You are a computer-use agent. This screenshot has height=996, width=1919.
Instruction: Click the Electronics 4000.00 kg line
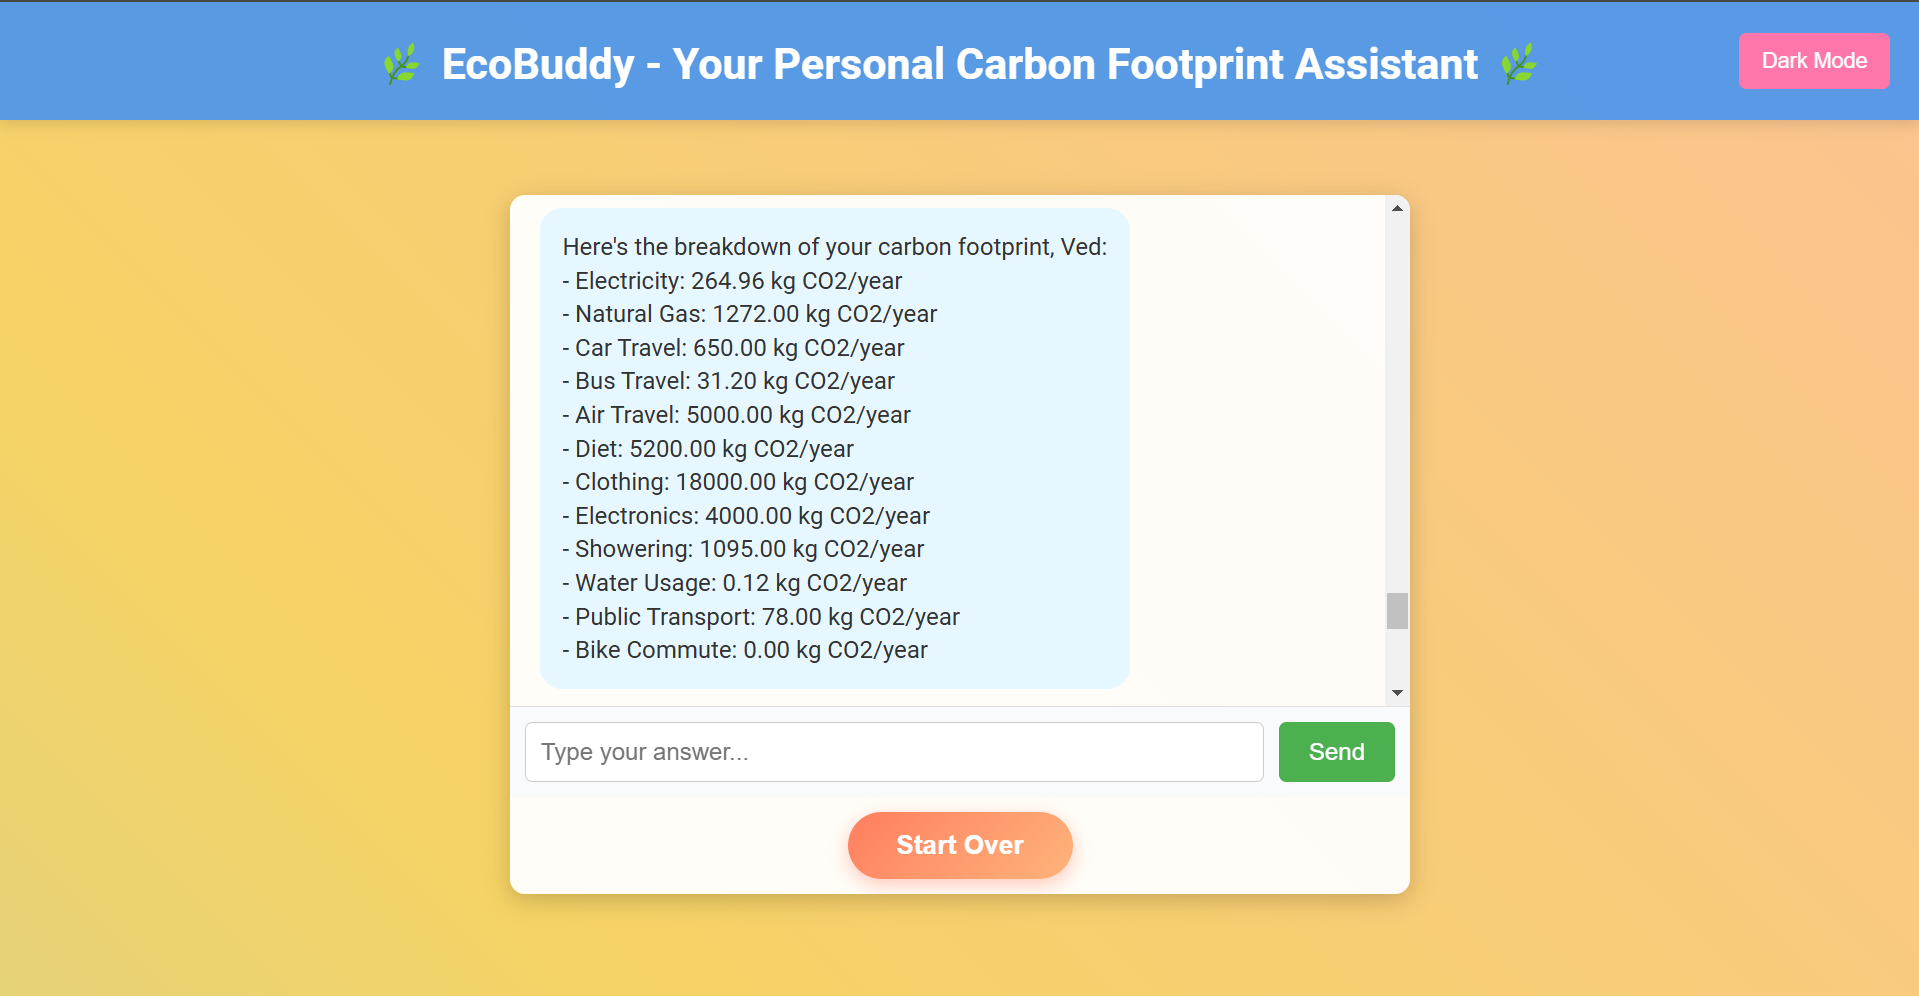(x=746, y=516)
